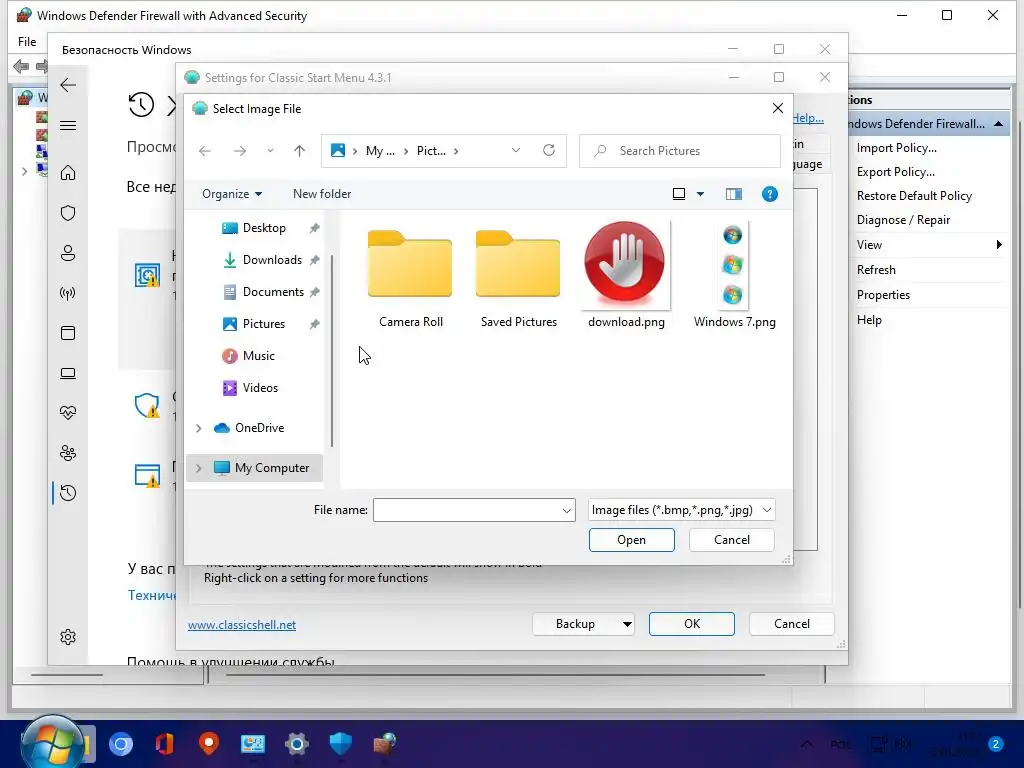Screen dimensions: 1024x768
Task: Open Settings gear in Windows Security
Action: (x=68, y=637)
